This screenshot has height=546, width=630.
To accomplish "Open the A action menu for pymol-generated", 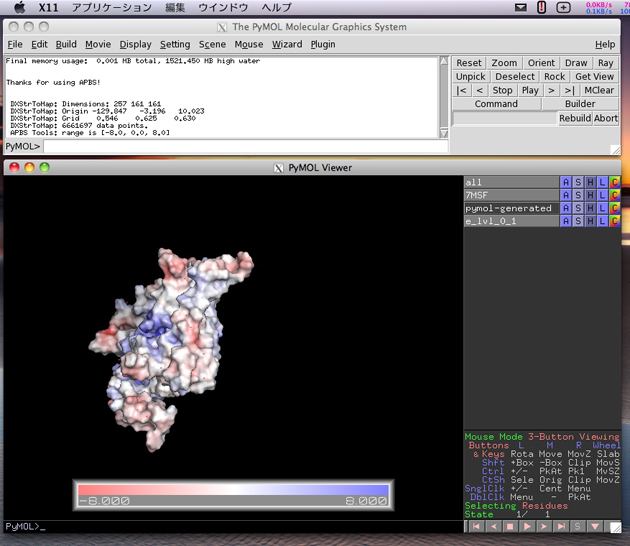I will (566, 208).
